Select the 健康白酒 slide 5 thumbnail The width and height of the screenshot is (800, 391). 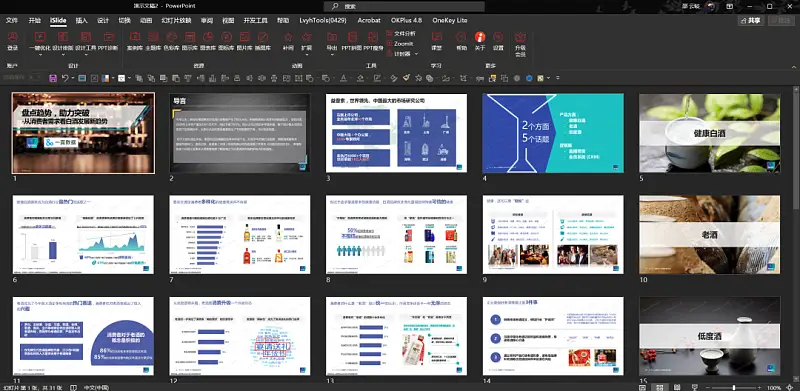point(709,133)
